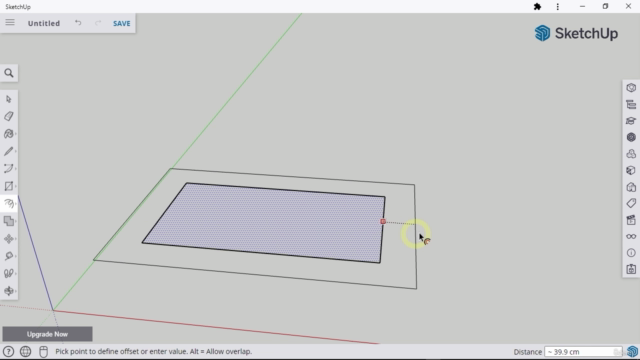This screenshot has height=360, width=640.
Task: Open the Help question mark icon
Action: coord(8,351)
